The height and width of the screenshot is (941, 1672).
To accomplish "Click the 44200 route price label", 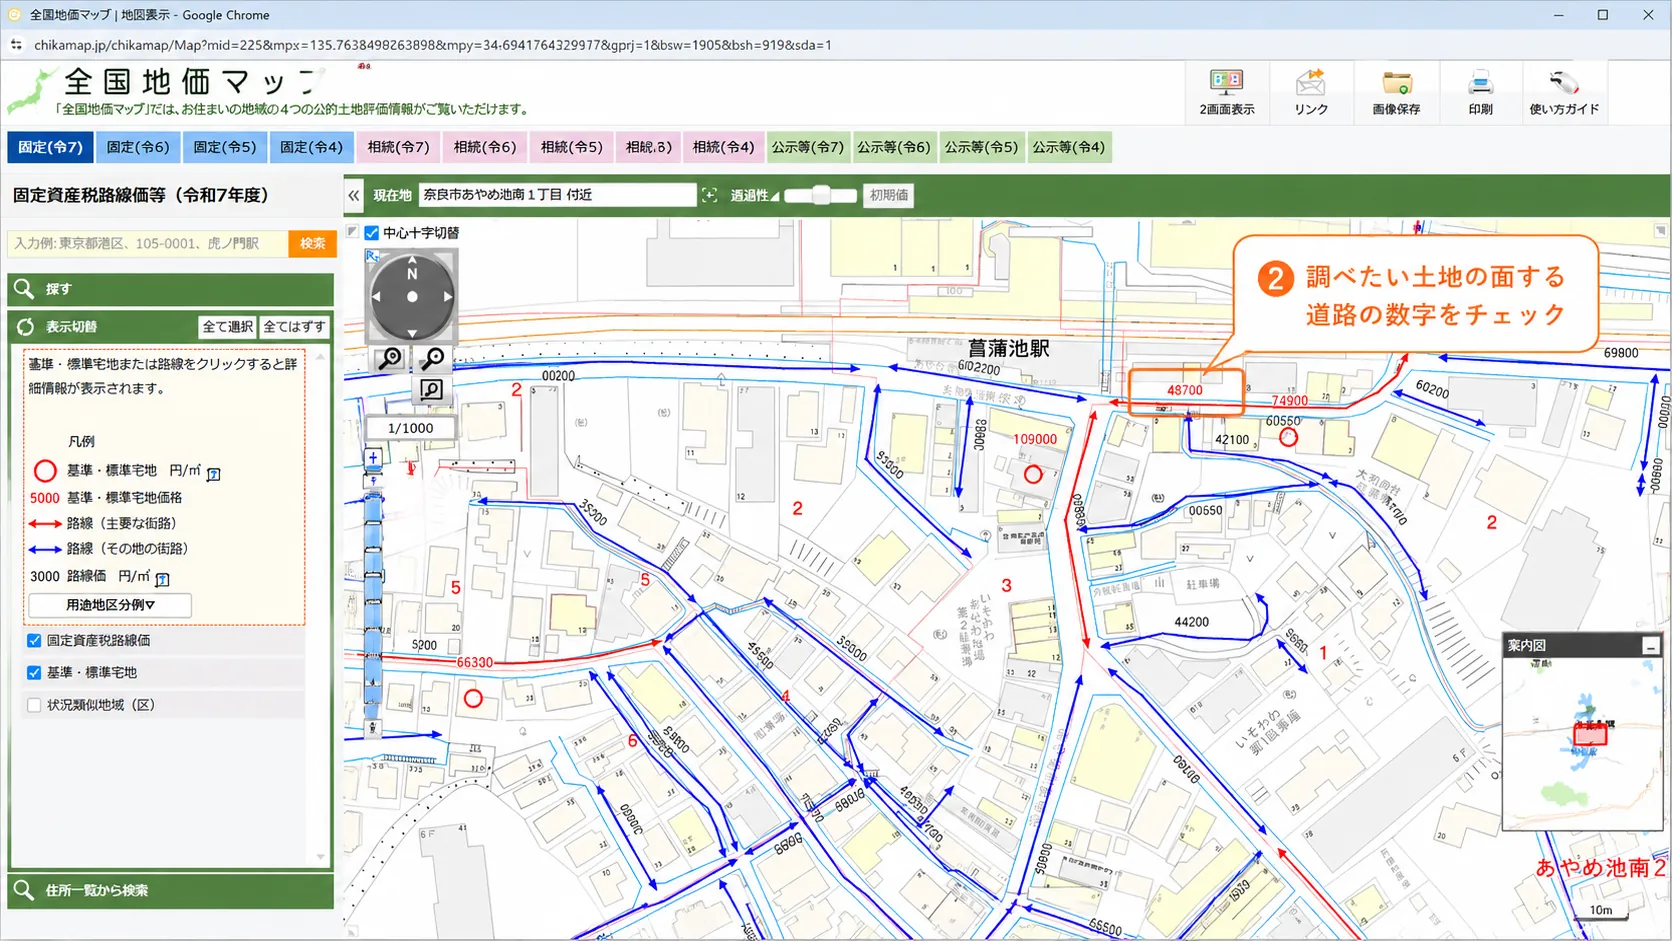I will click(1191, 622).
